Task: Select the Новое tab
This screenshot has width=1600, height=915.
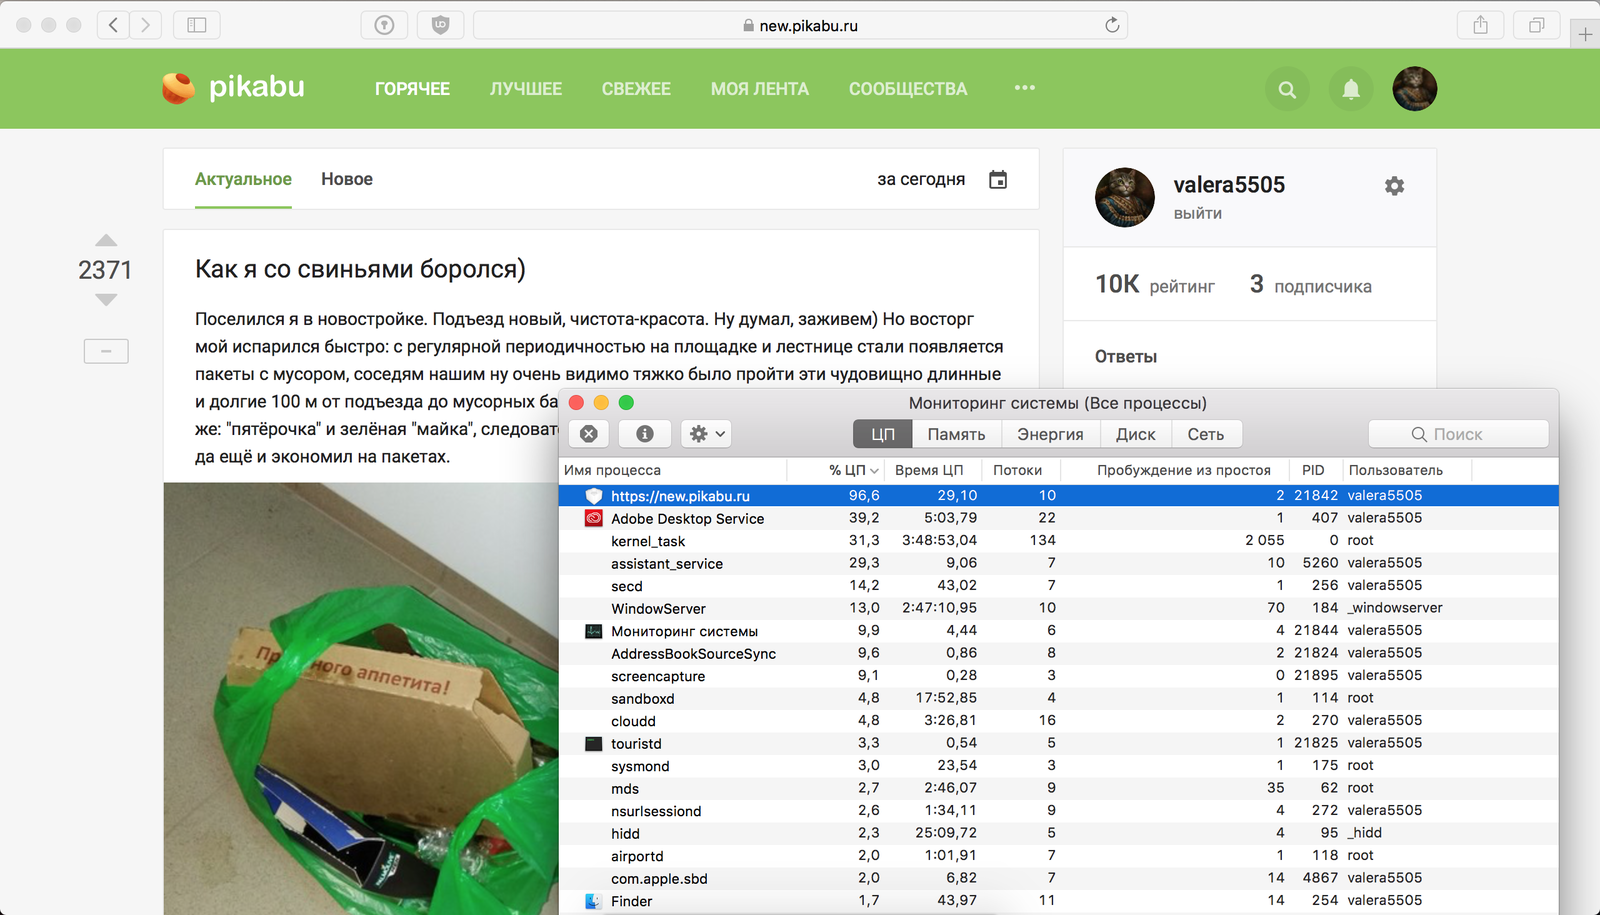Action: [x=347, y=179]
